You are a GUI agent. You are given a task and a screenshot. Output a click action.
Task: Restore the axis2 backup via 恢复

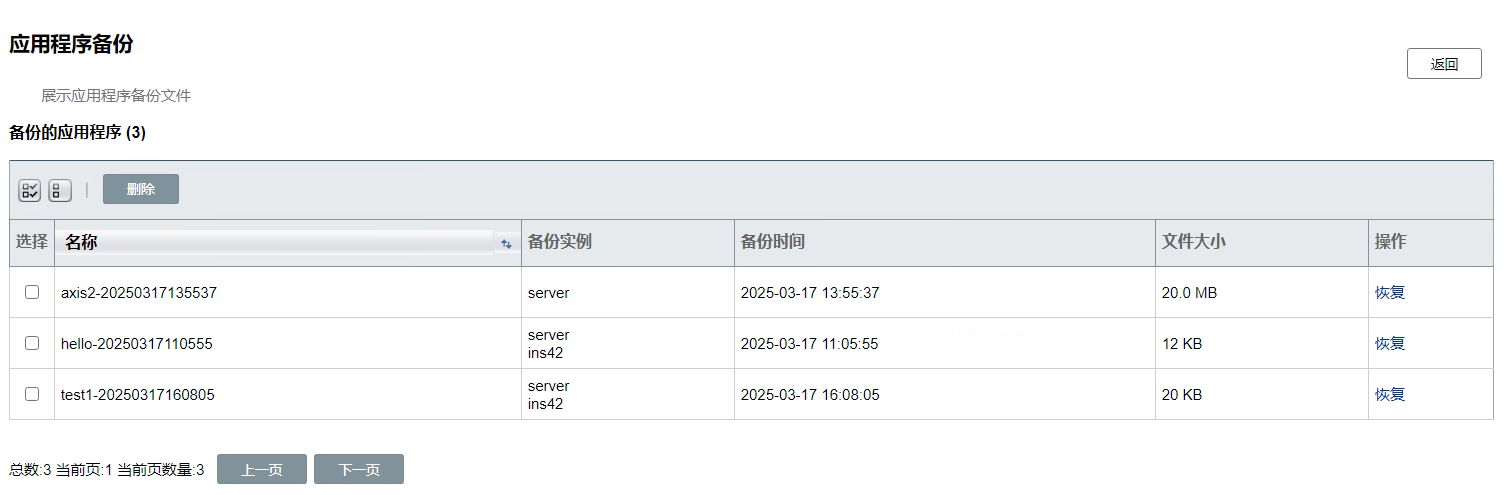(x=1389, y=293)
